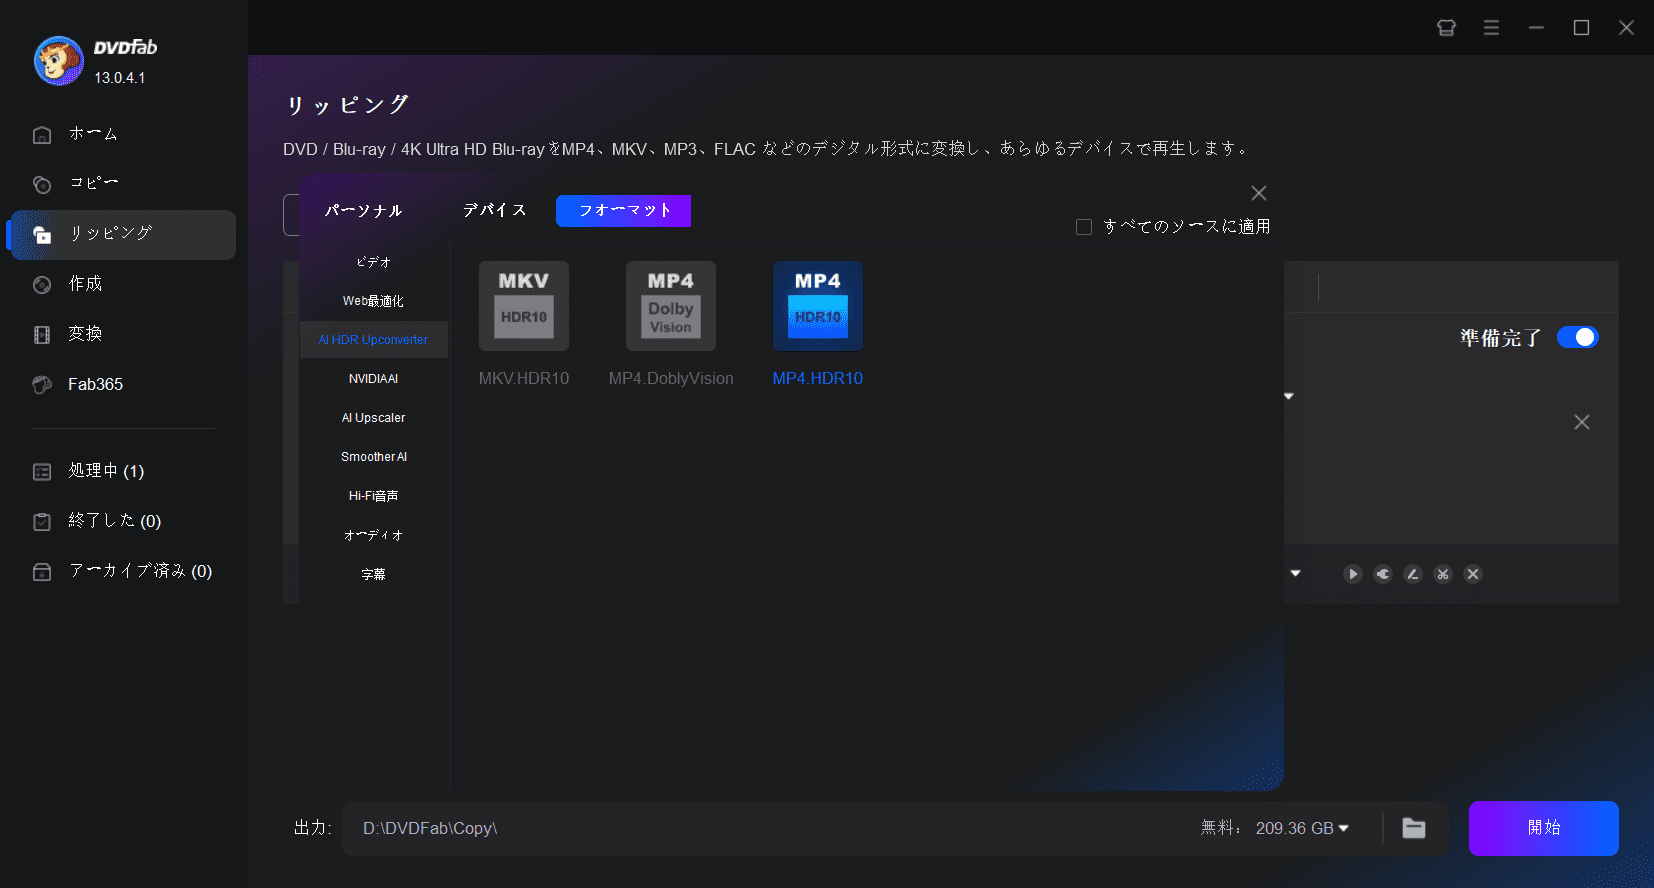The height and width of the screenshot is (888, 1654).
Task: Toggle the 準備完了 switch off
Action: tap(1578, 338)
